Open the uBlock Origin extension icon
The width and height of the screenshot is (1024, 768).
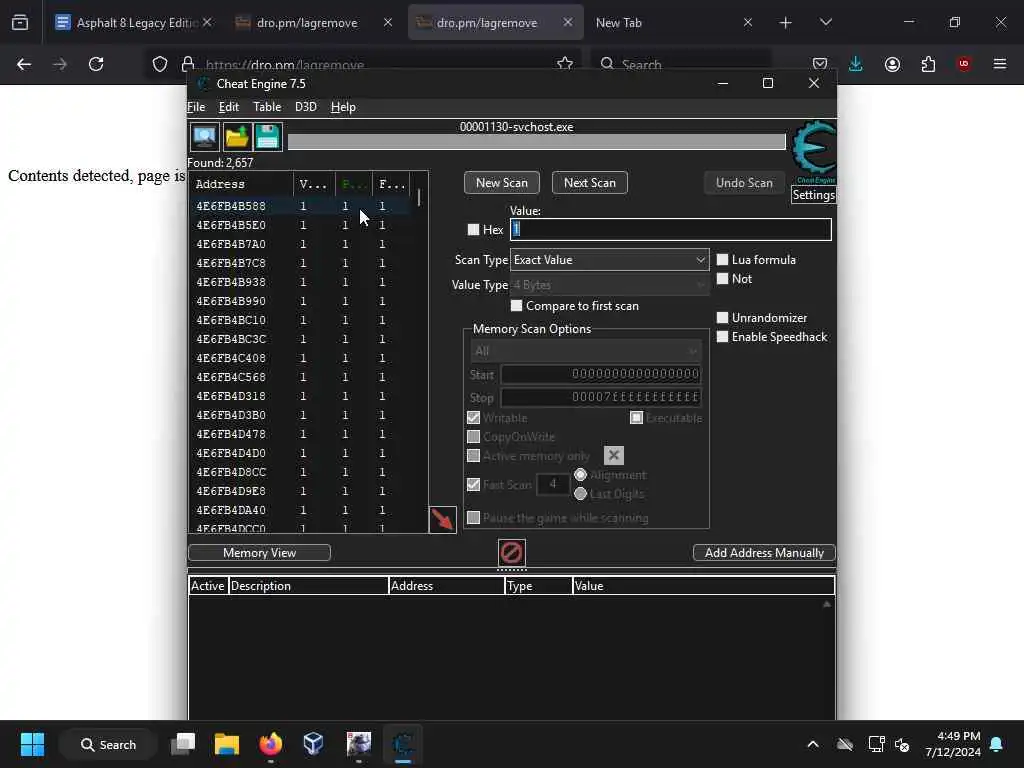pos(964,64)
